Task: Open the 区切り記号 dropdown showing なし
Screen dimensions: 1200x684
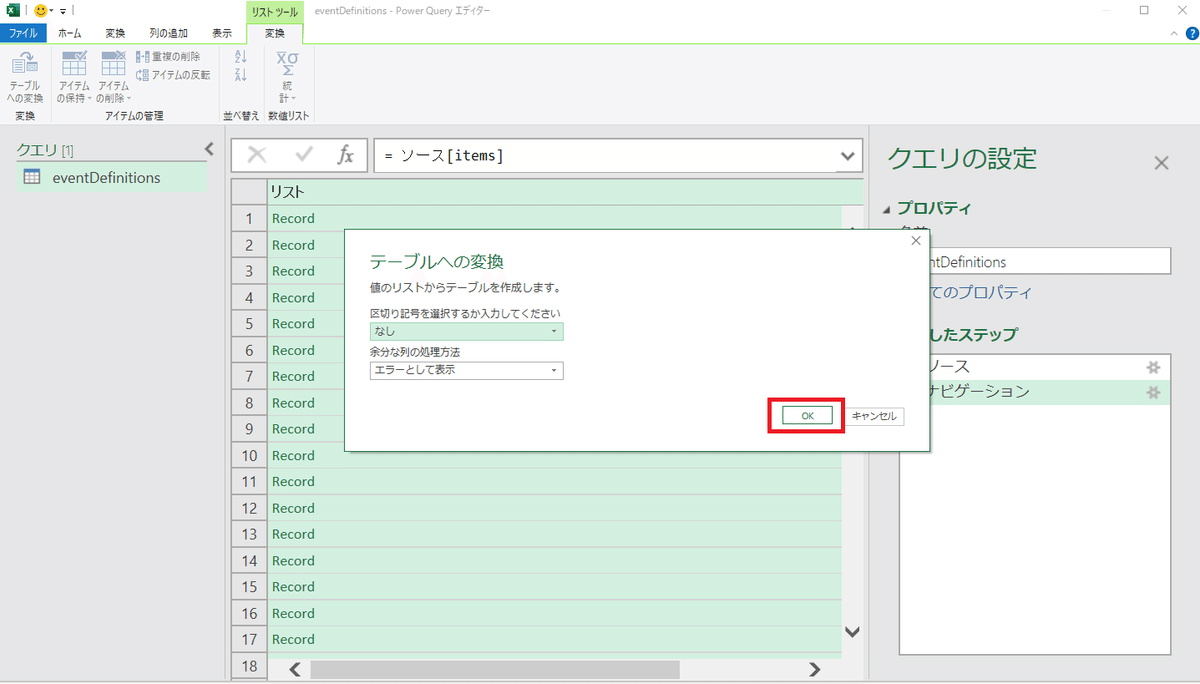Action: (x=466, y=331)
